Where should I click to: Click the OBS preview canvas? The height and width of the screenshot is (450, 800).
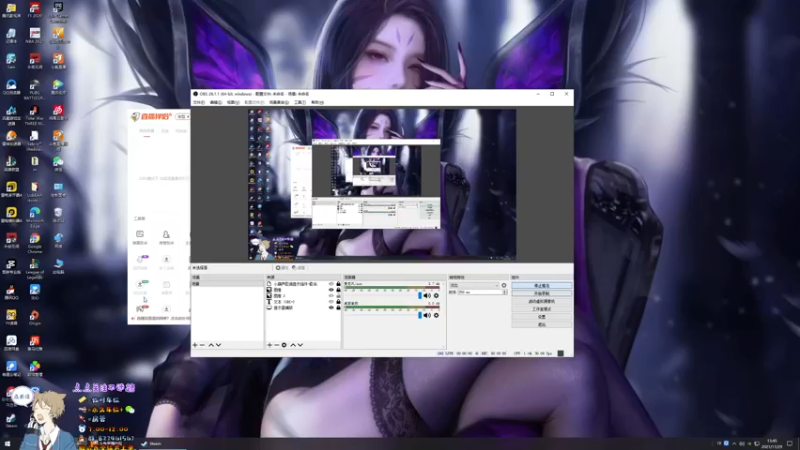(x=382, y=185)
